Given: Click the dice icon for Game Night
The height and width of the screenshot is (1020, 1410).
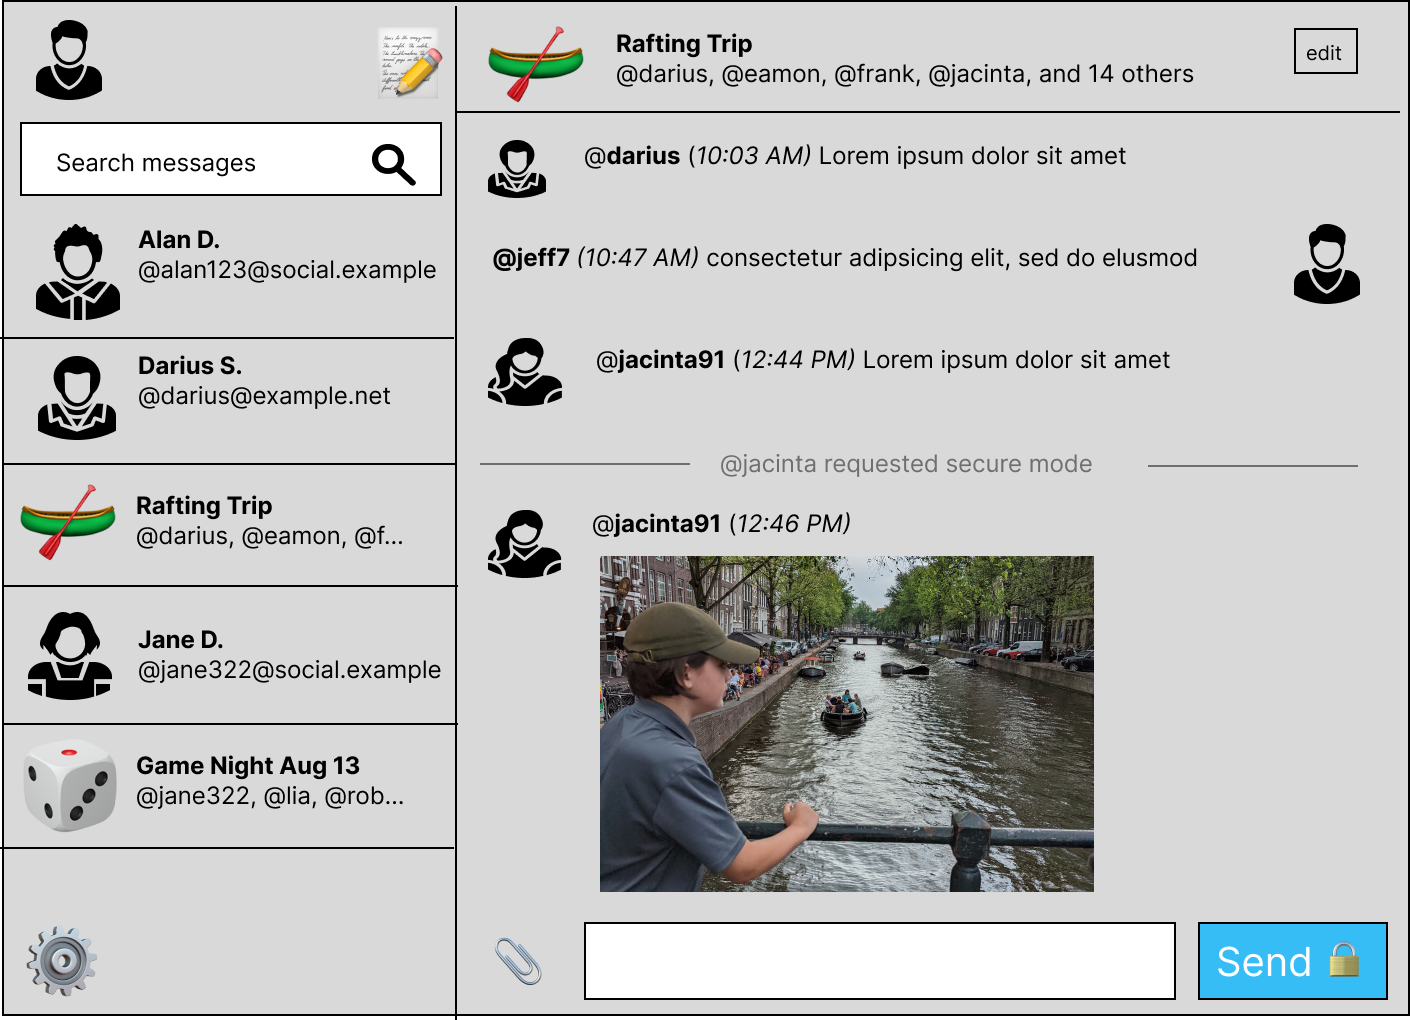Looking at the screenshot, I should (x=70, y=786).
